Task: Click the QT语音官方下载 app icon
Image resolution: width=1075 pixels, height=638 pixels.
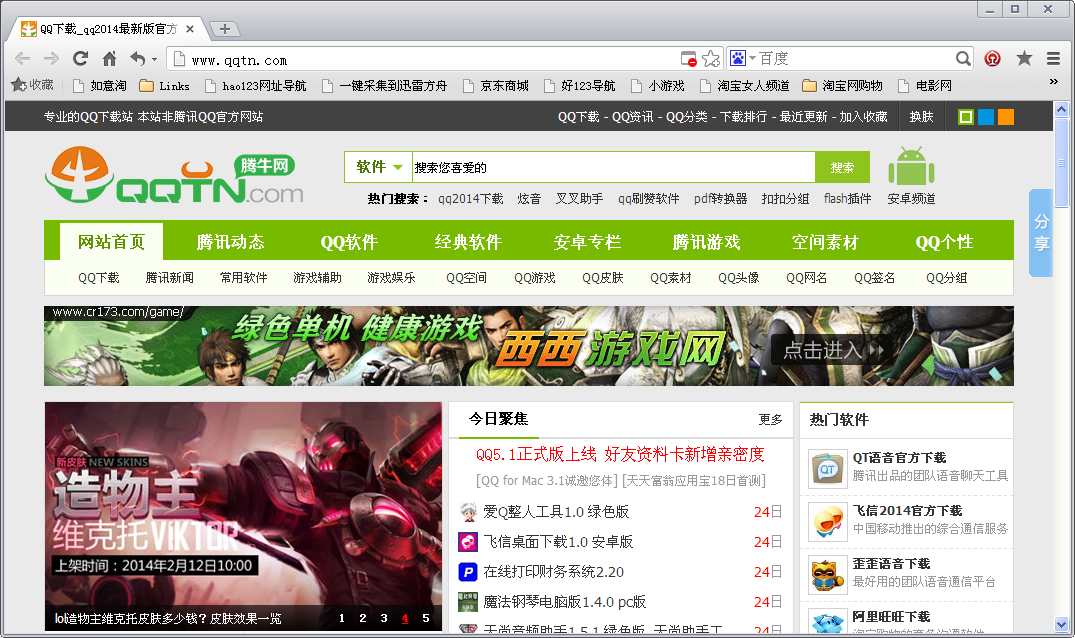Action: [828, 469]
